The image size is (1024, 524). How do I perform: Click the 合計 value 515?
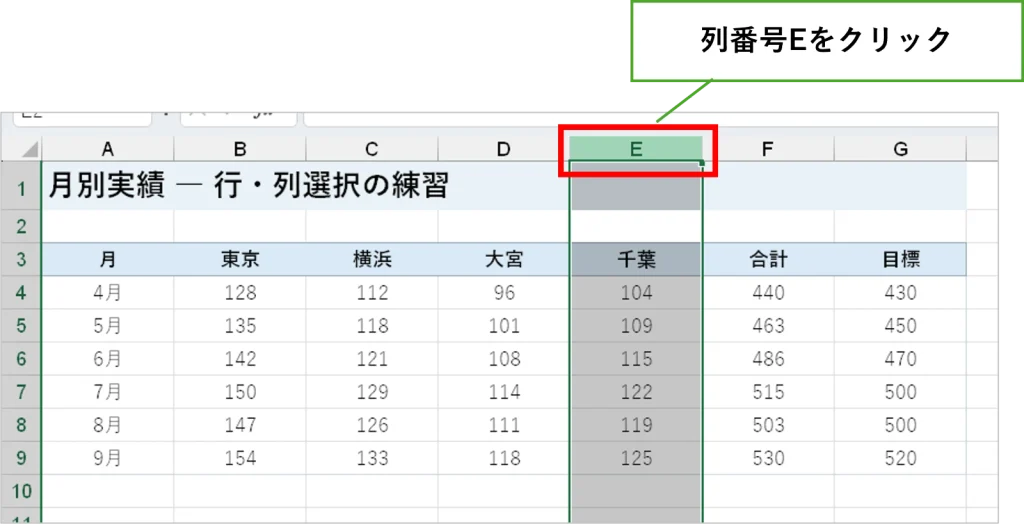point(768,391)
